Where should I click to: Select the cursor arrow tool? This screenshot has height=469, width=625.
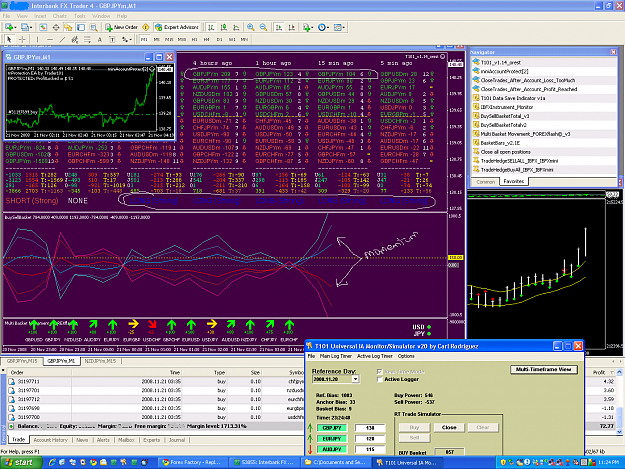click(9, 39)
